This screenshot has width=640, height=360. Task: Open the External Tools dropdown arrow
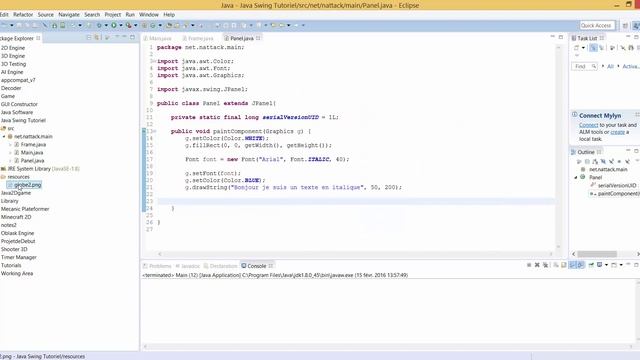click(136, 25)
